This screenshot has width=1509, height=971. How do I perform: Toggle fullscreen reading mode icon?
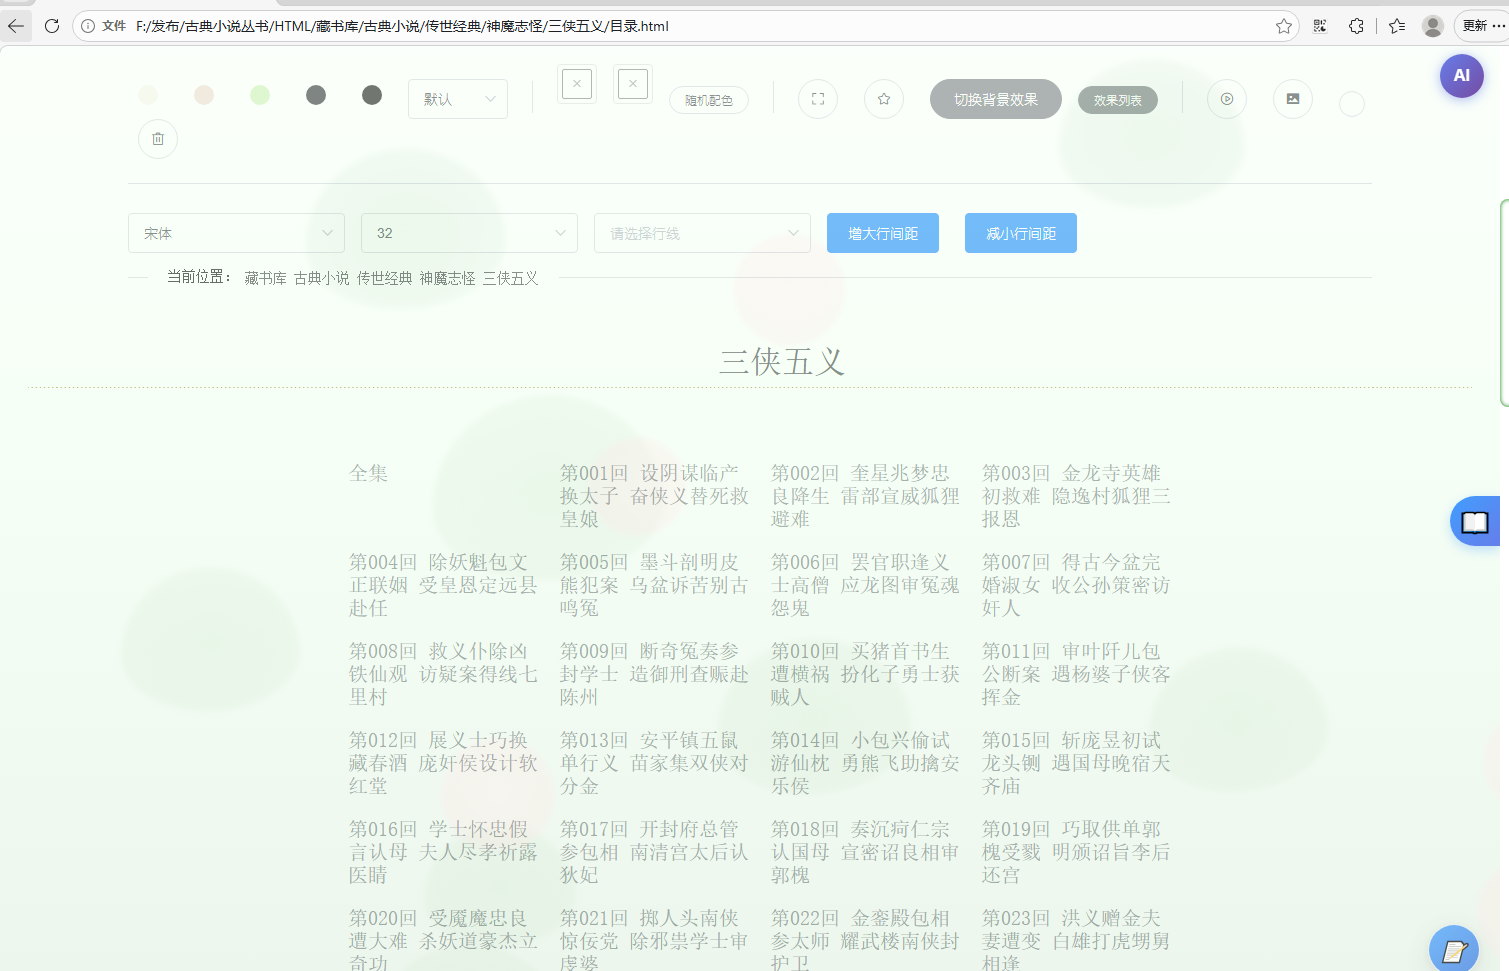click(818, 99)
